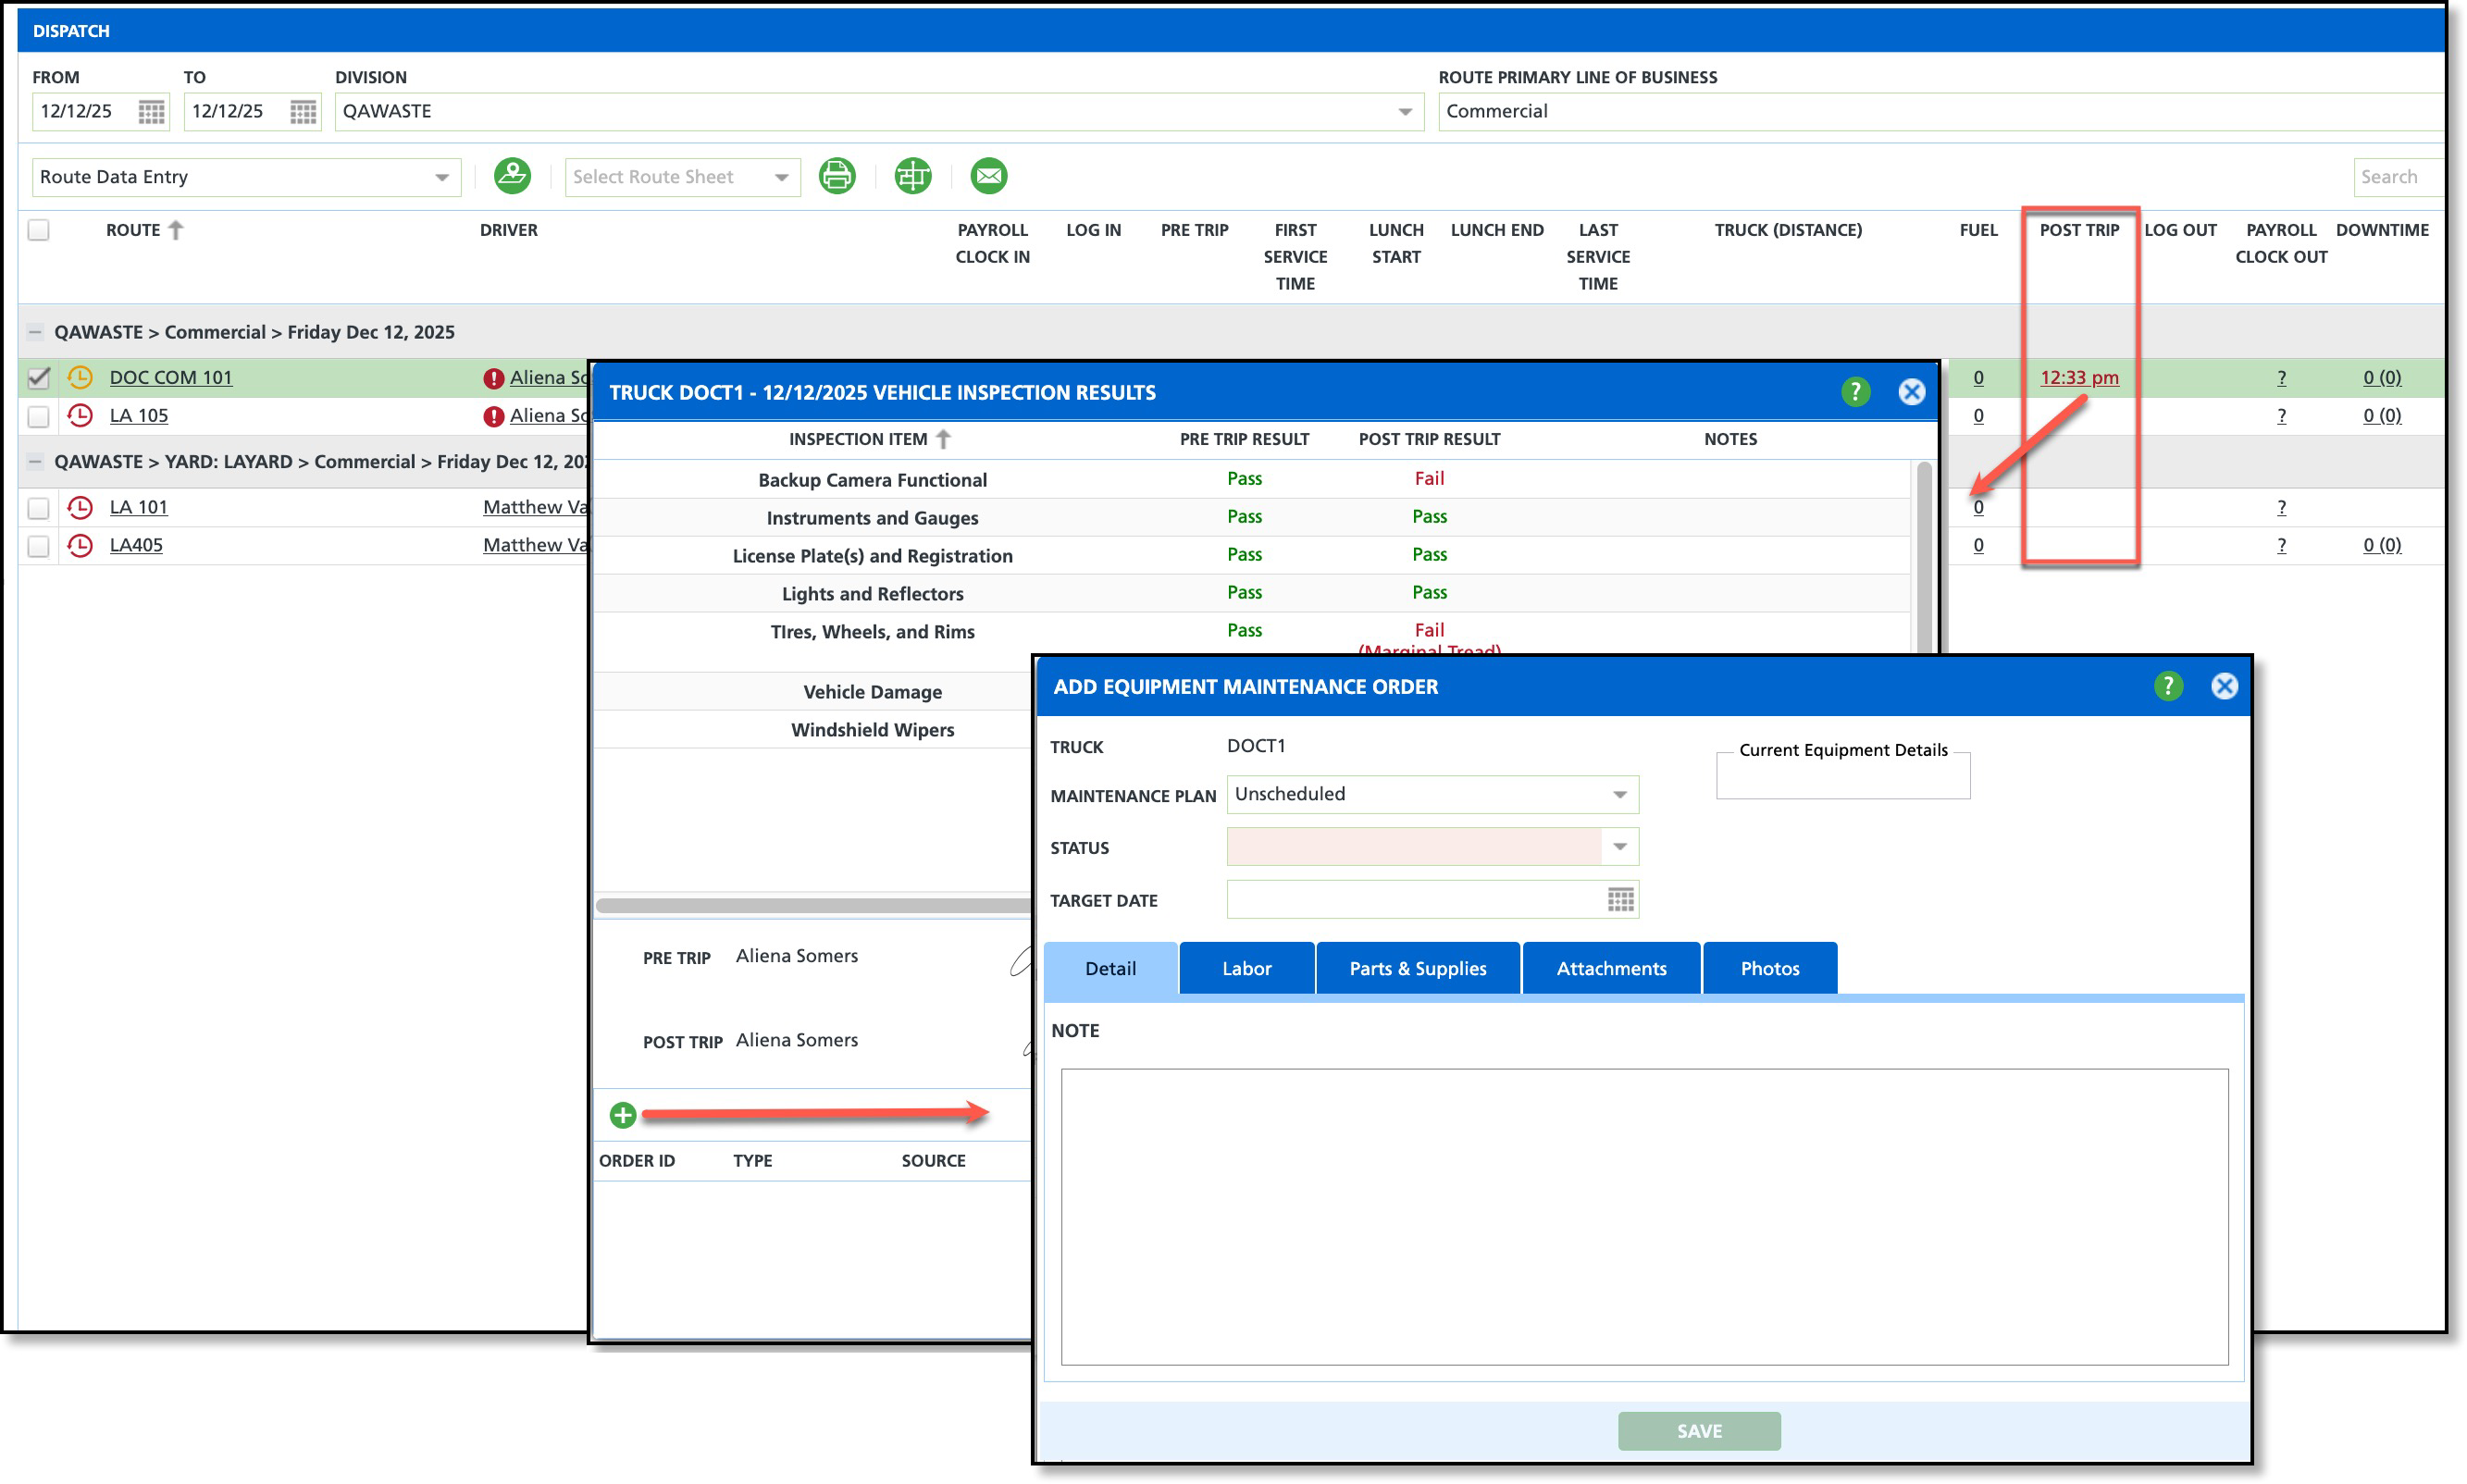Viewport: 2467px width, 1484px height.
Task: Uncheck the DOC COM 101 route checkbox
Action: click(38, 378)
